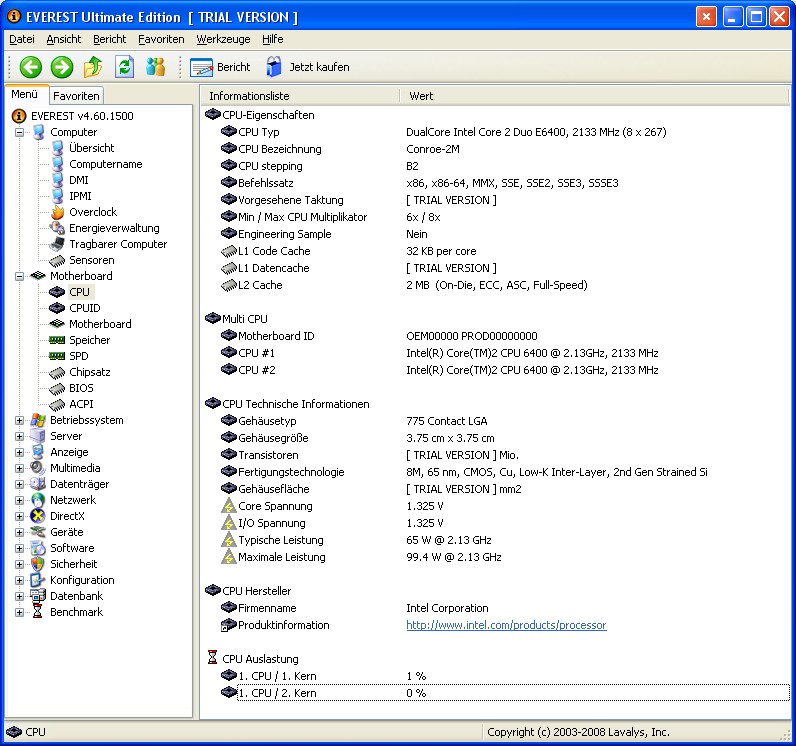Select the Chipsatz icon

tap(57, 372)
